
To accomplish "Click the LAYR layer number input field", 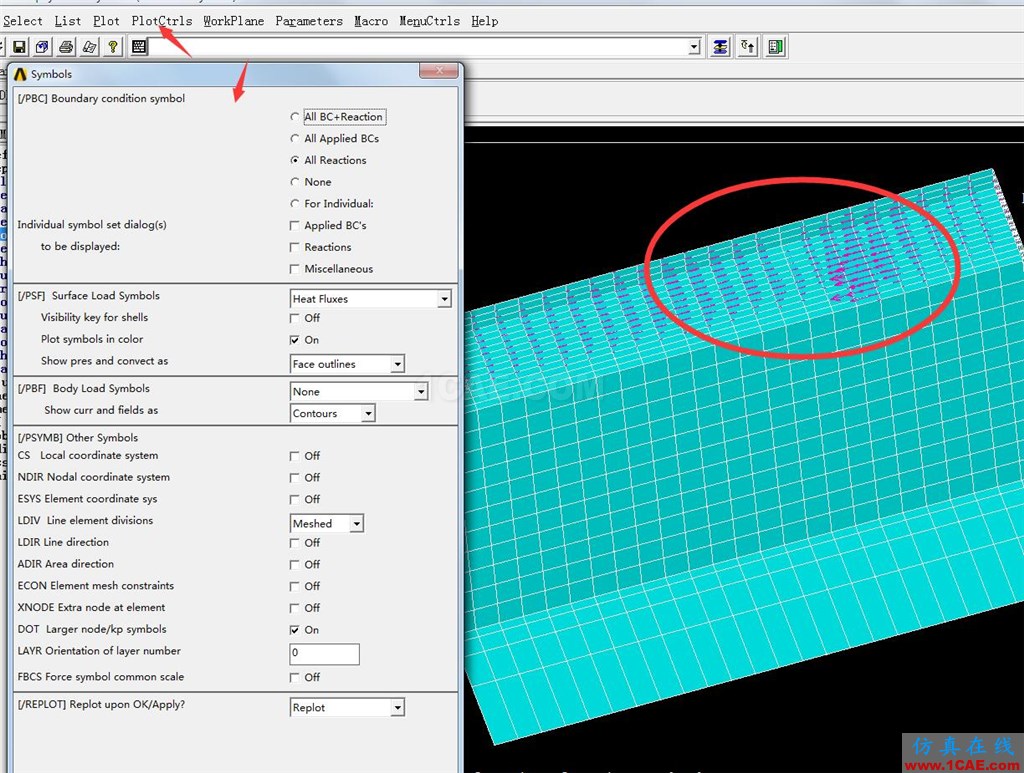I will [325, 654].
